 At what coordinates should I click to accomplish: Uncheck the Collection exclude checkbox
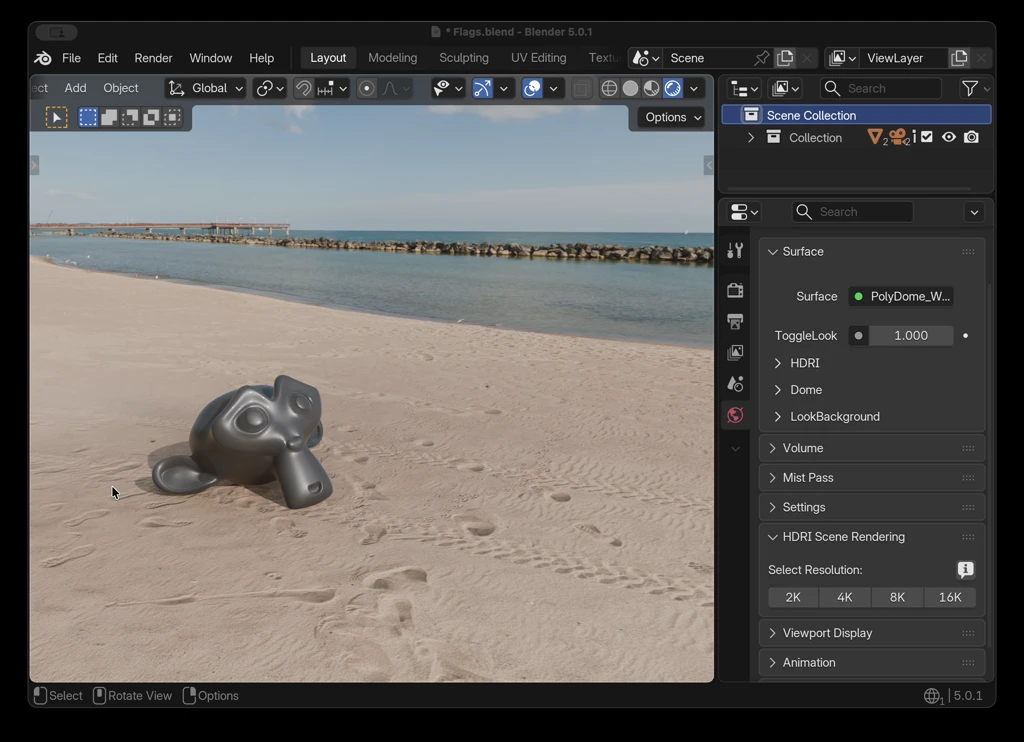pyautogui.click(x=927, y=137)
